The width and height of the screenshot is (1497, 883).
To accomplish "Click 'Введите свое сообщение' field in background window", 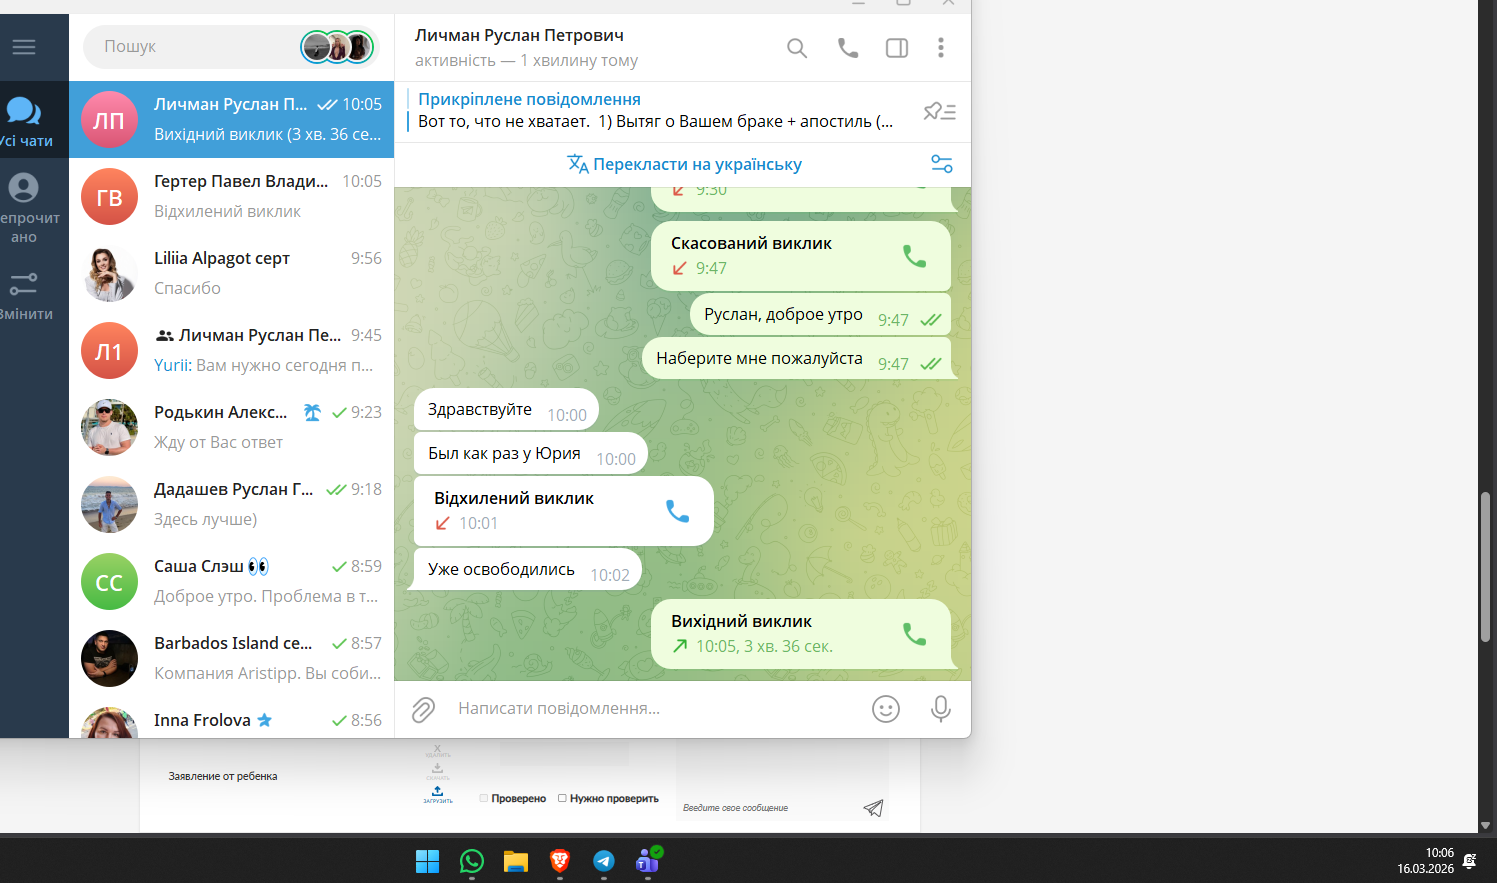I will (x=735, y=808).
